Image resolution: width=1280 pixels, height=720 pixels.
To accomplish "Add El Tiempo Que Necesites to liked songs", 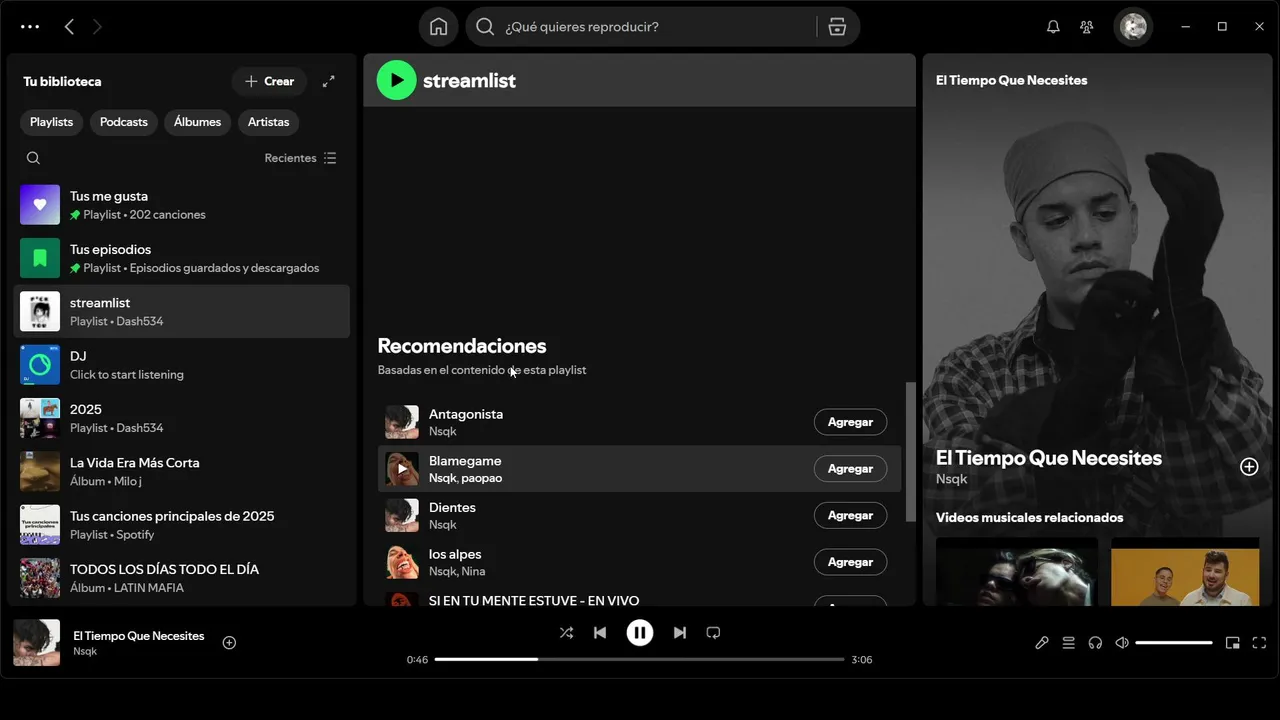I will [229, 643].
